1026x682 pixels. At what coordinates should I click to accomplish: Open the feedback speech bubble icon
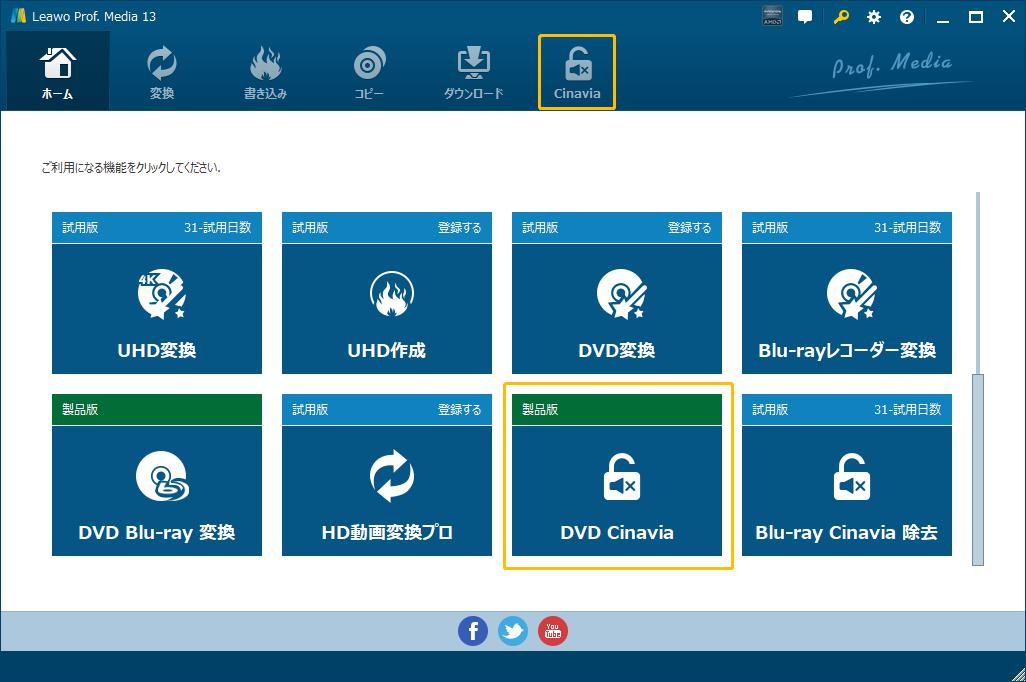pos(805,17)
